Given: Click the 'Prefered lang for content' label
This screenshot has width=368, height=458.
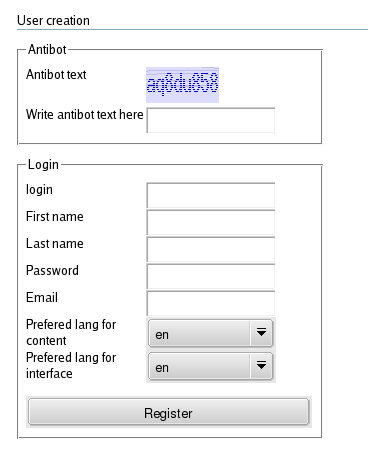Looking at the screenshot, I should pyautogui.click(x=71, y=332).
